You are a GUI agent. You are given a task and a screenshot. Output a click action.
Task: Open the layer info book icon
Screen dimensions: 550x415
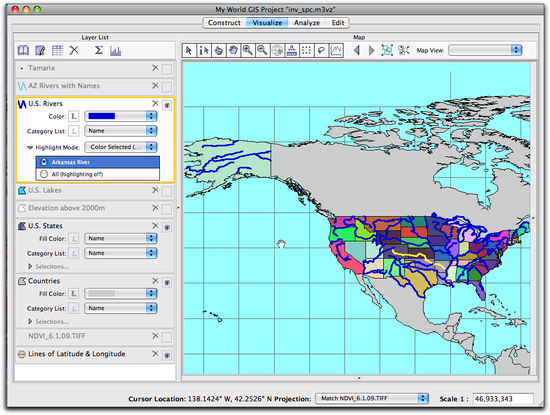coord(24,51)
